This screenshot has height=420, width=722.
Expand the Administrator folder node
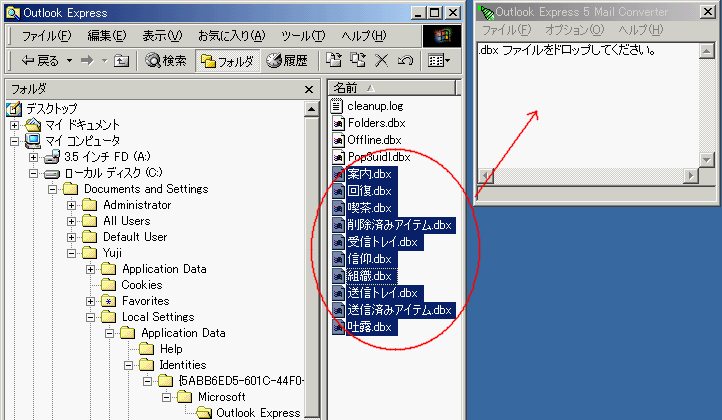coord(71,205)
